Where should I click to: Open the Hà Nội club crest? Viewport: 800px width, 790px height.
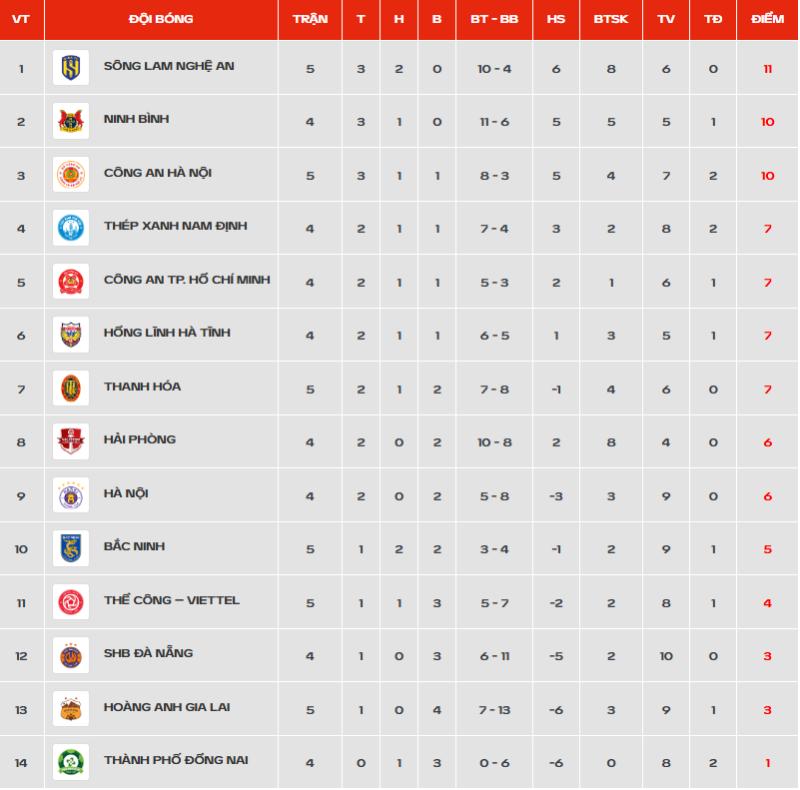pos(71,495)
